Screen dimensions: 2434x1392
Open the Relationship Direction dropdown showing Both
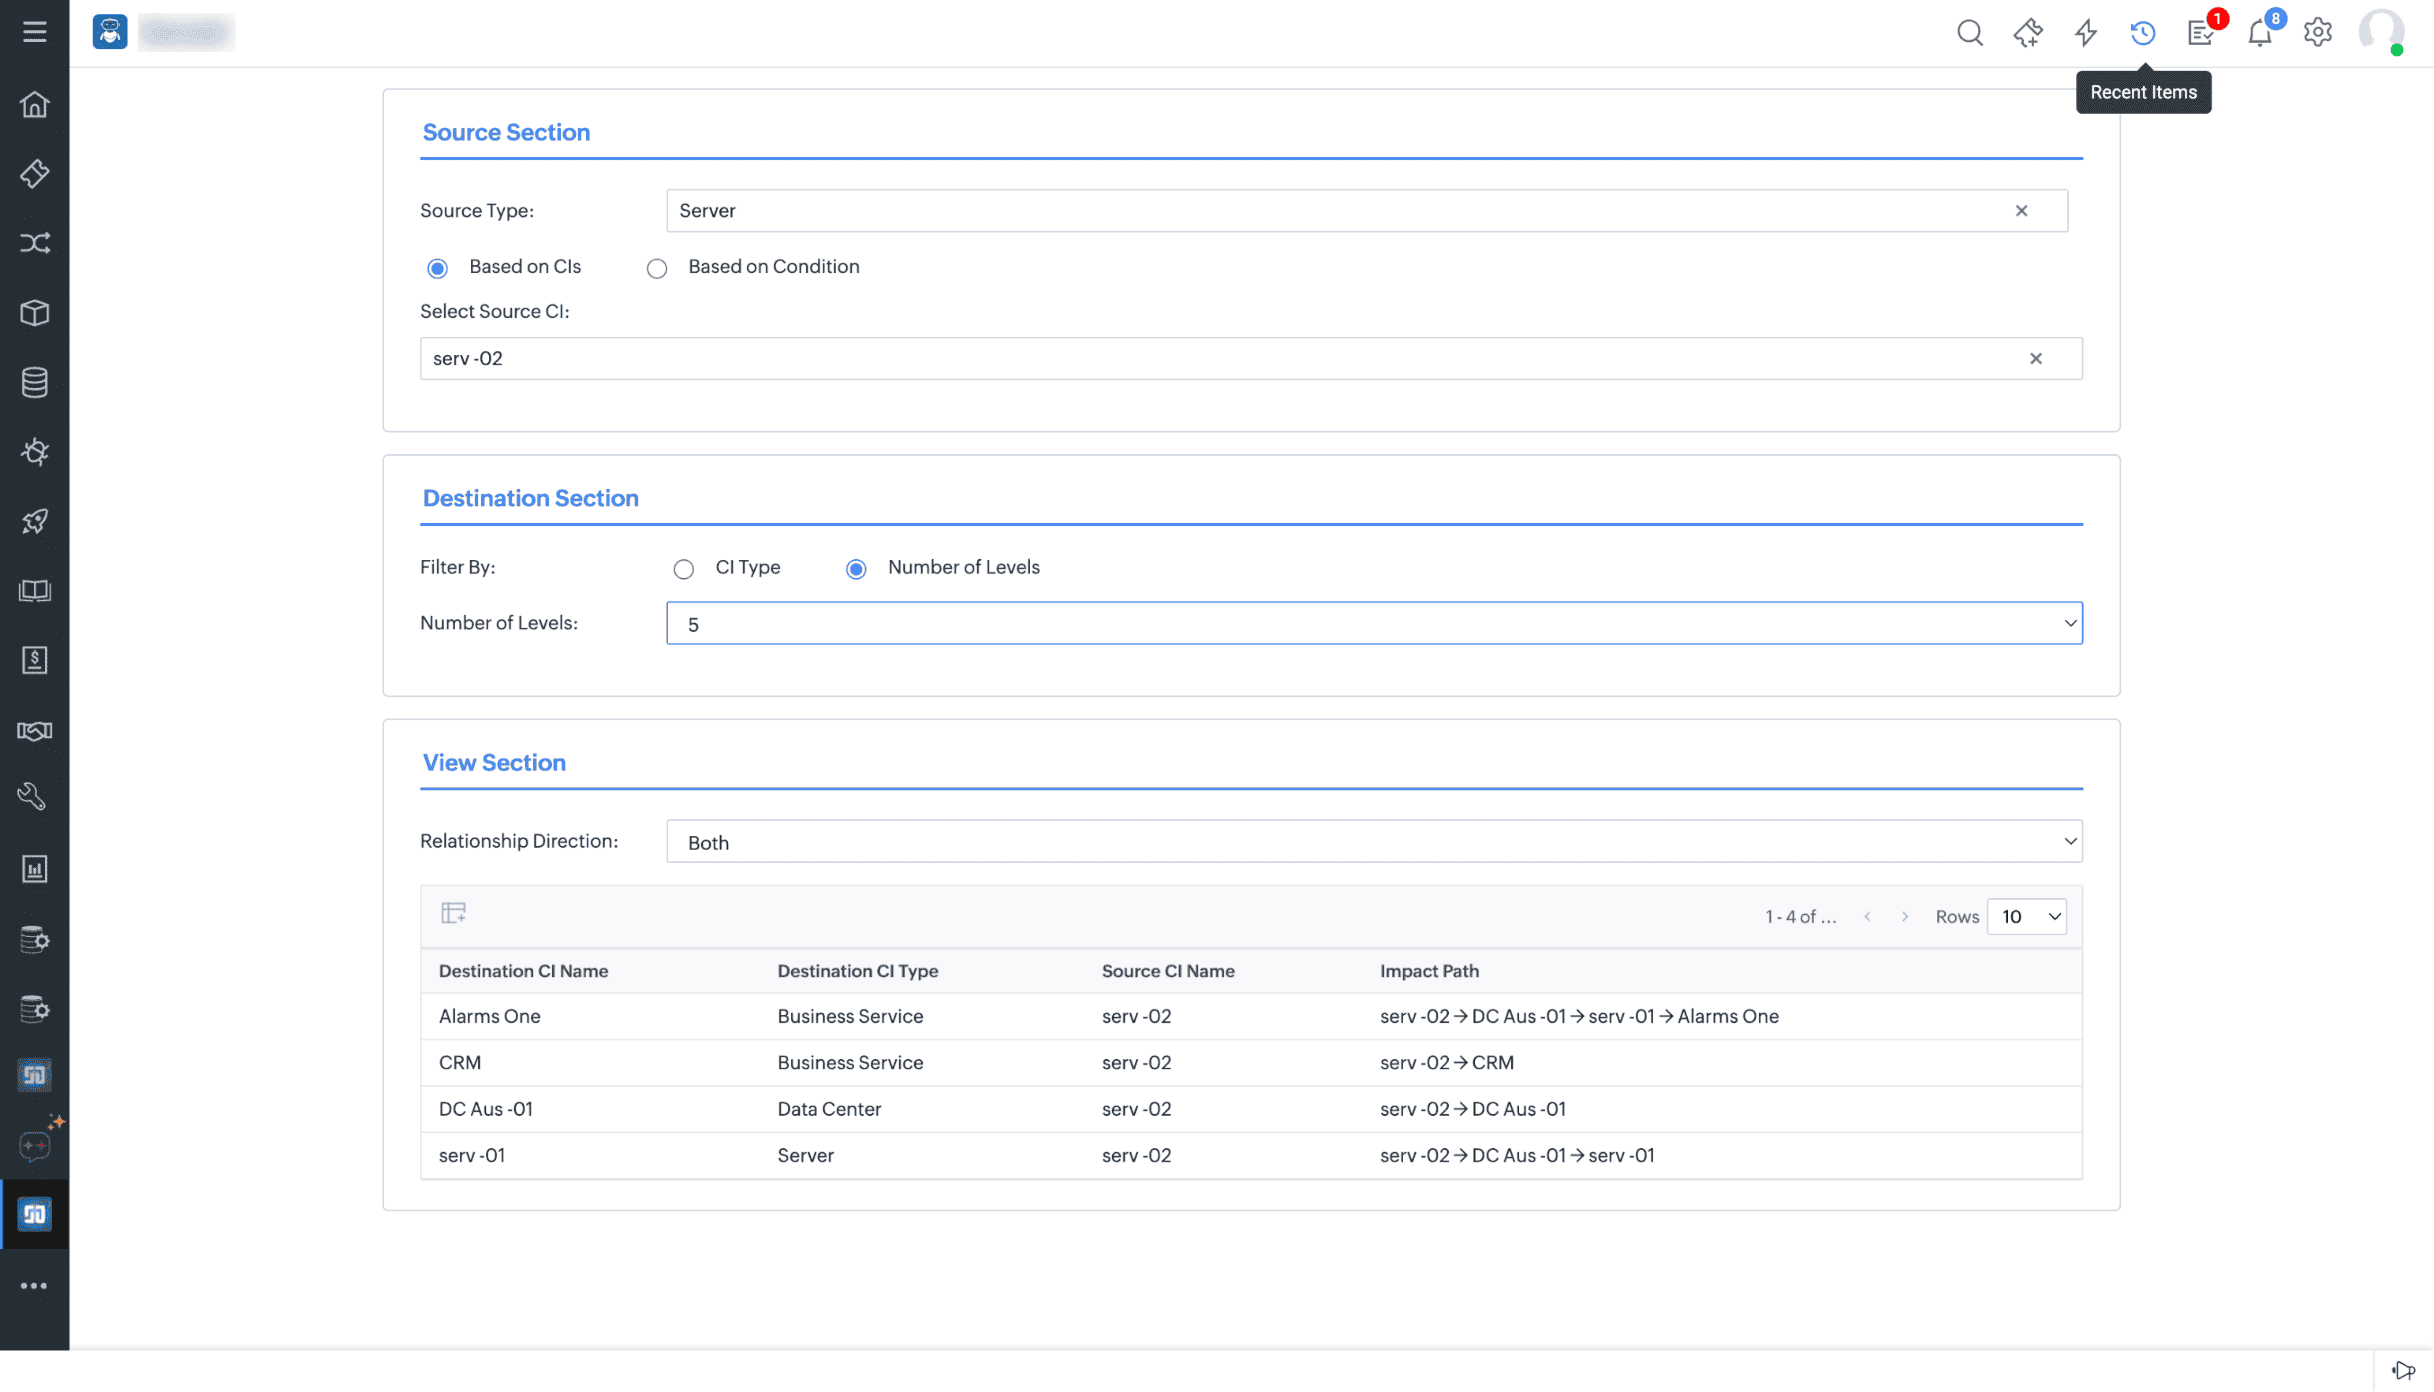click(x=1374, y=842)
